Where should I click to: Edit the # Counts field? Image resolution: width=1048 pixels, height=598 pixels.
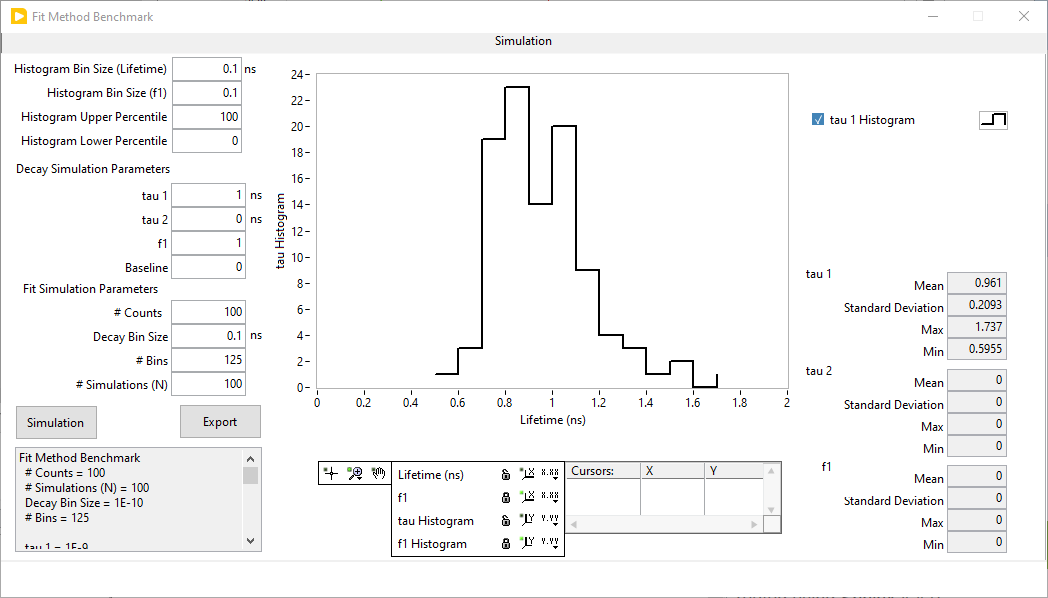tap(208, 312)
